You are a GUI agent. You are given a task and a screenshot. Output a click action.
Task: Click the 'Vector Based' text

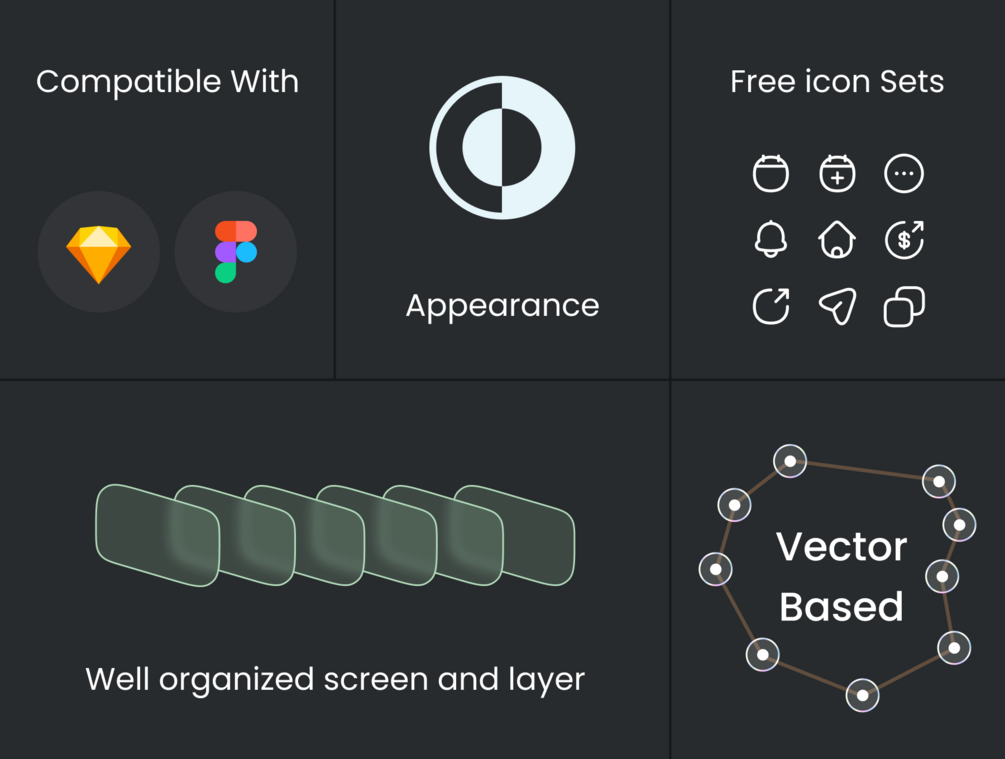(842, 577)
